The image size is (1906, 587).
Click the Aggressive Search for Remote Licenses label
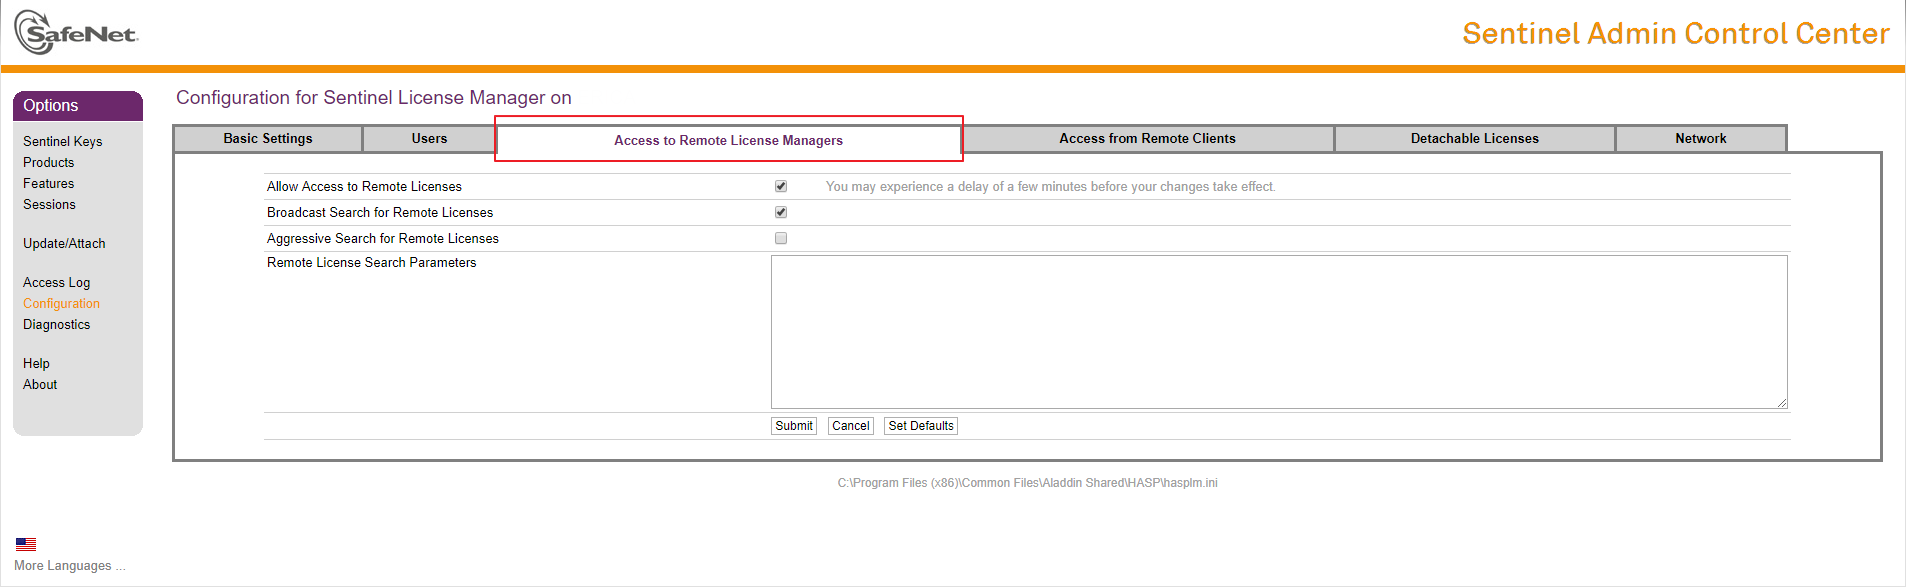(x=383, y=239)
